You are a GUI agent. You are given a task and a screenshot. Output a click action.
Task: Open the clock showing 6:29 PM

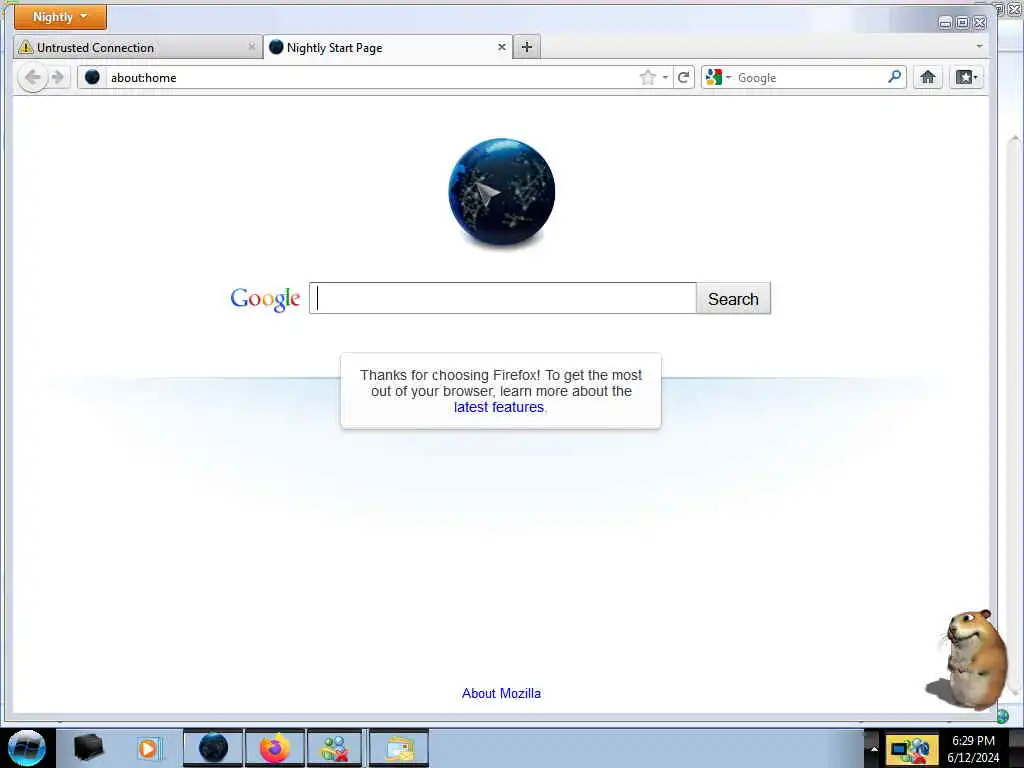pos(973,749)
